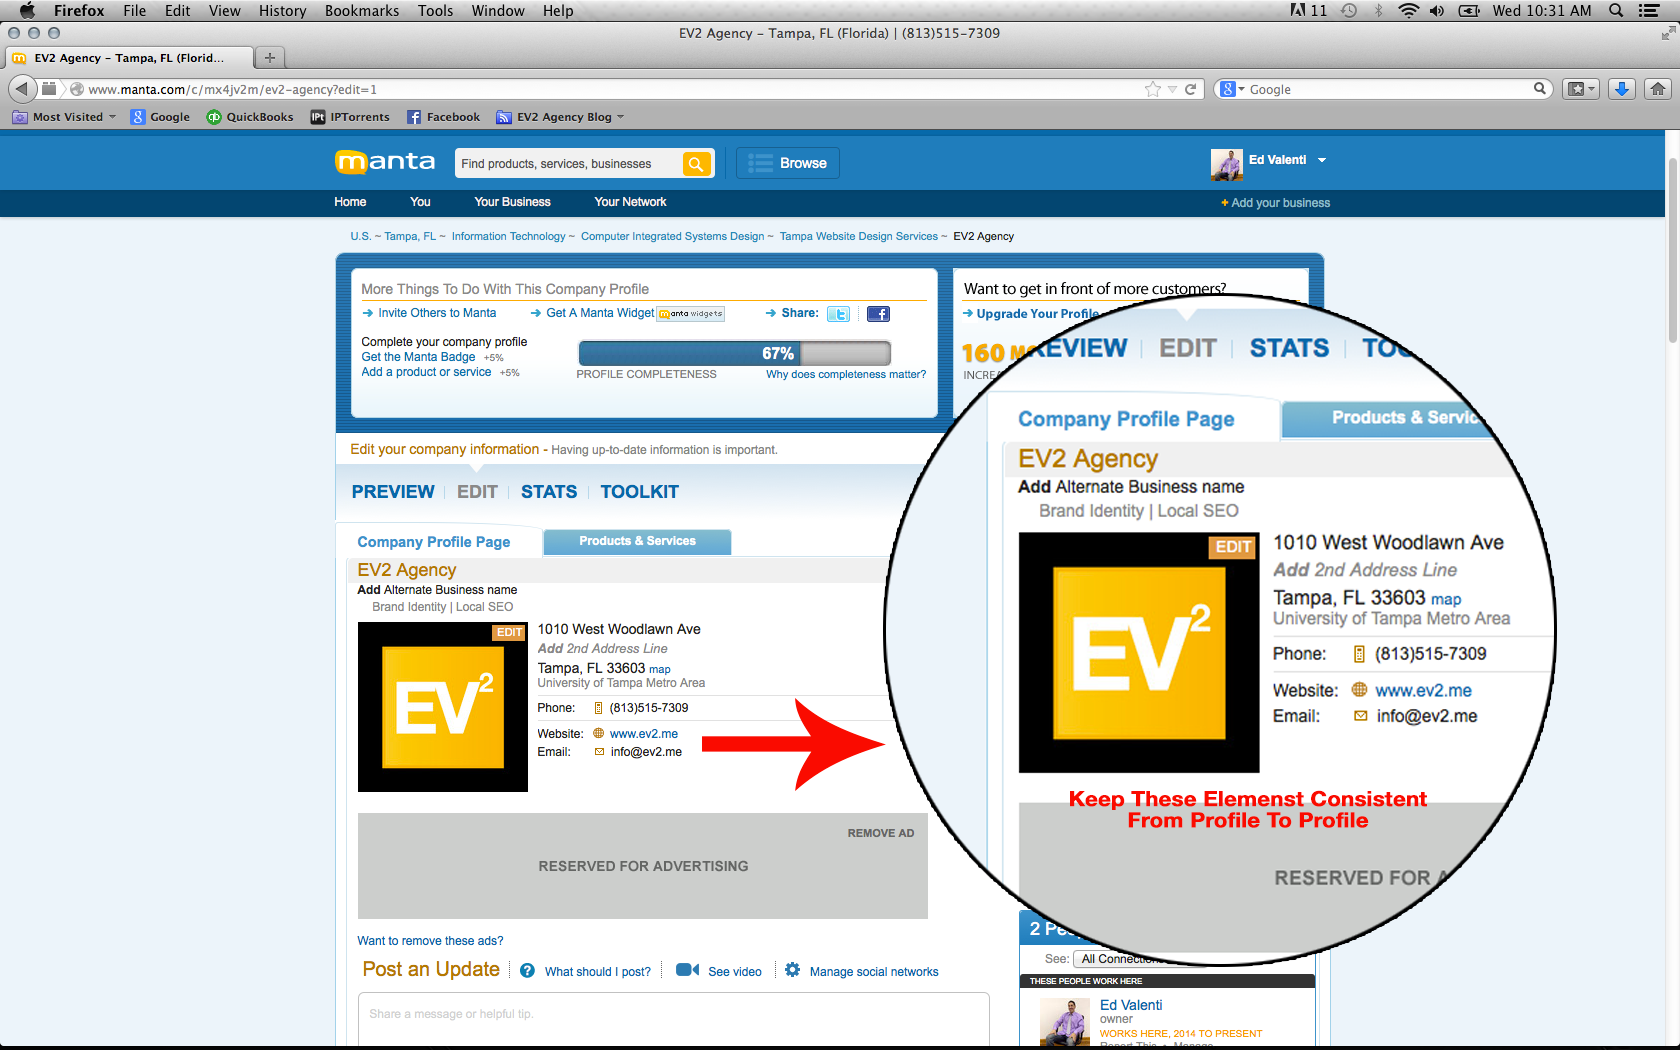
Task: Click the orange Manta search magnifier button
Action: coord(696,164)
